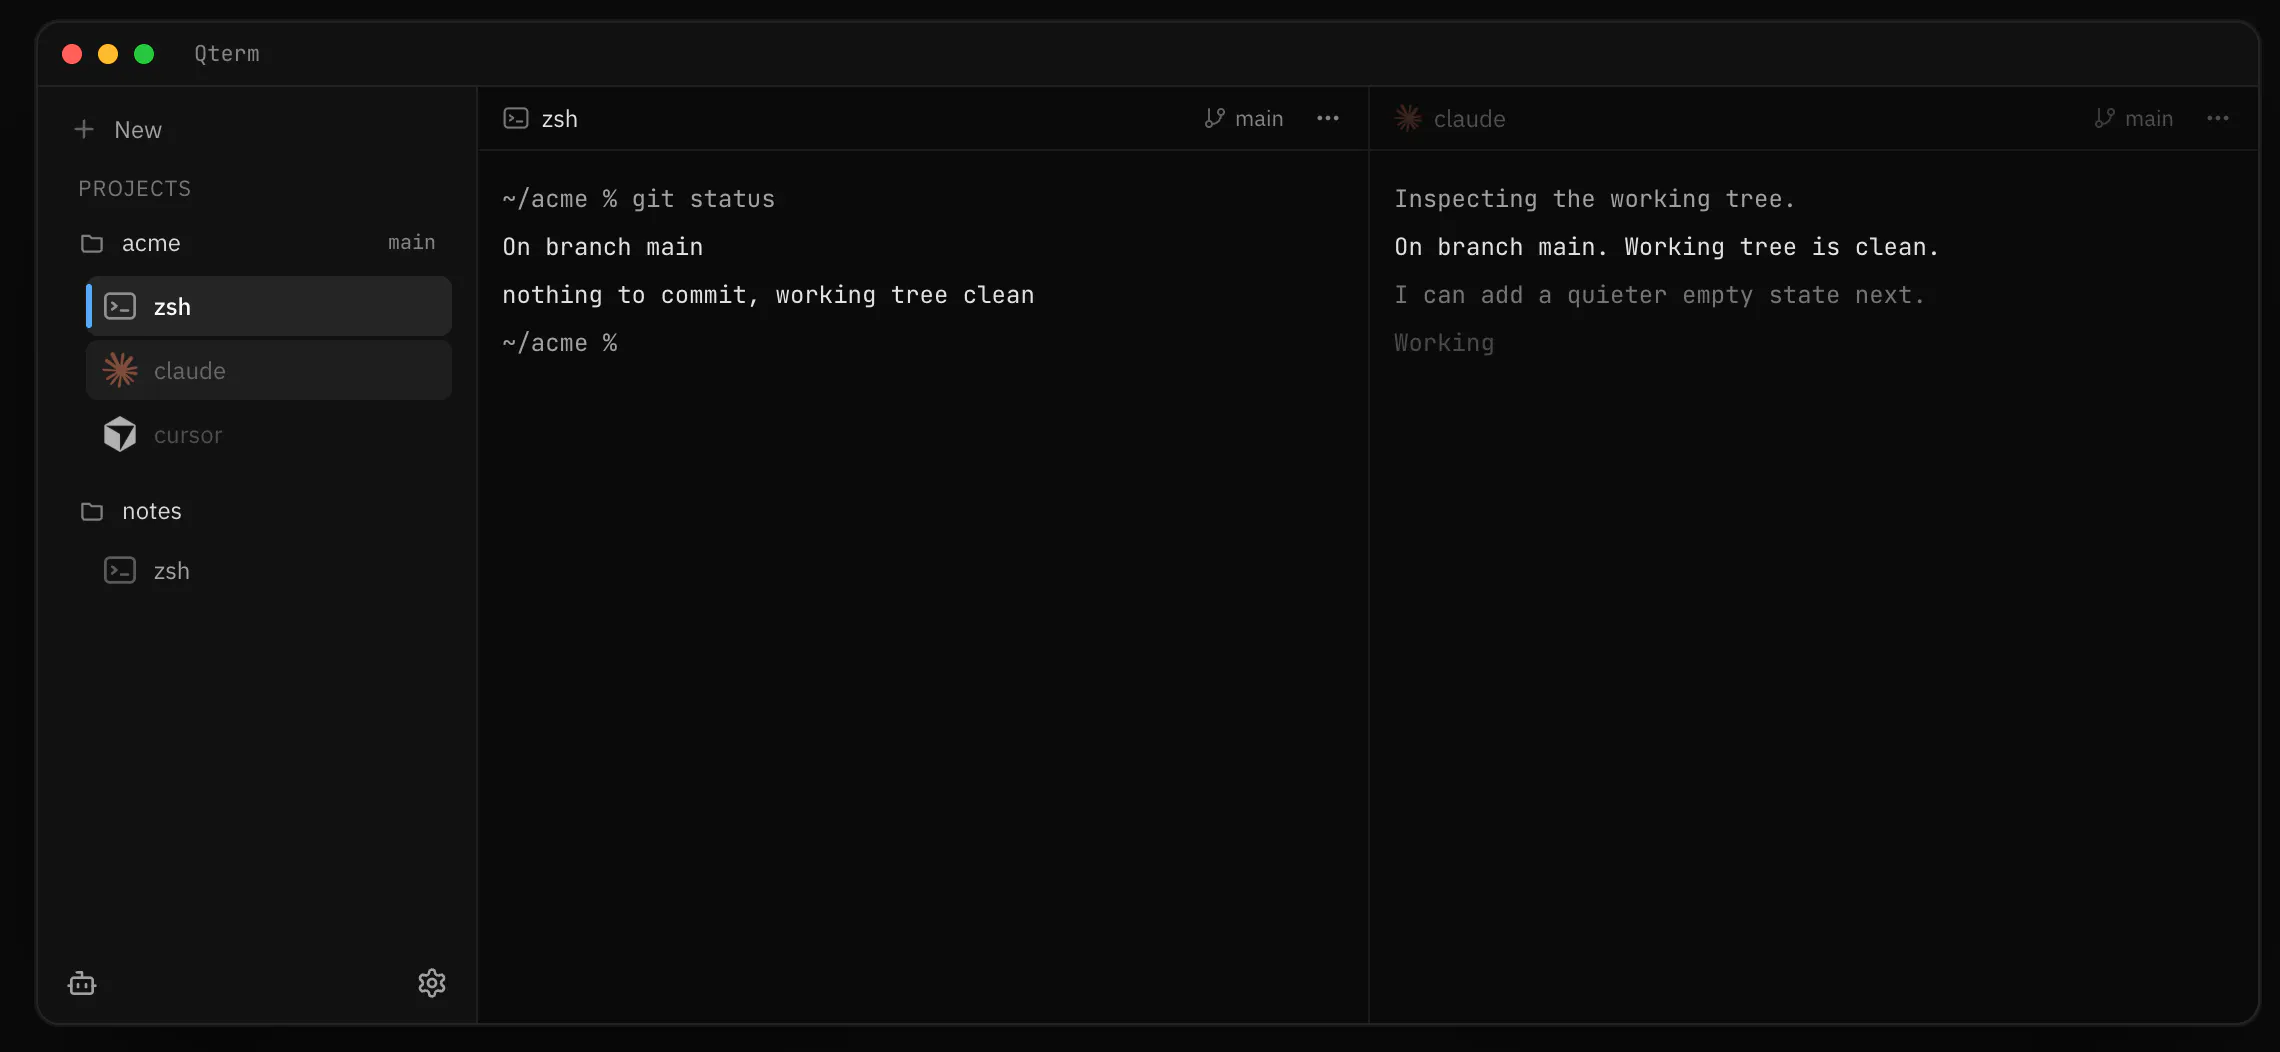Viewport: 2280px width, 1052px height.
Task: Focus the zsh pane title
Action: [559, 118]
